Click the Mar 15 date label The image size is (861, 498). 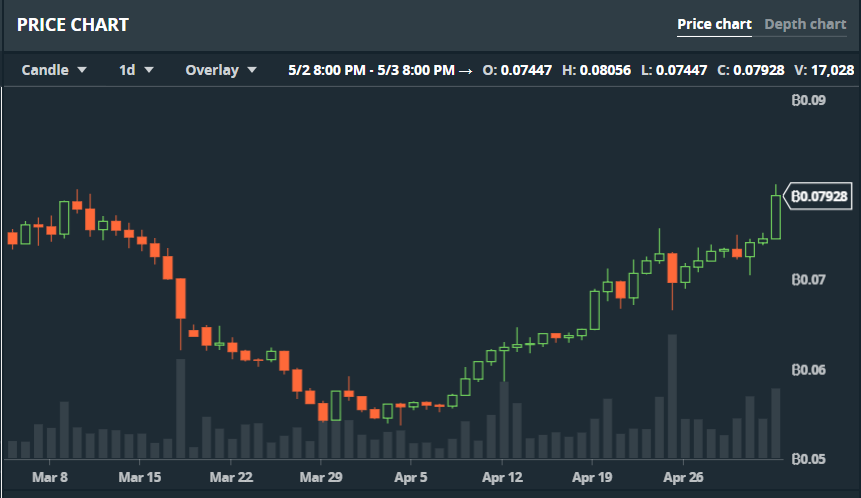139,477
